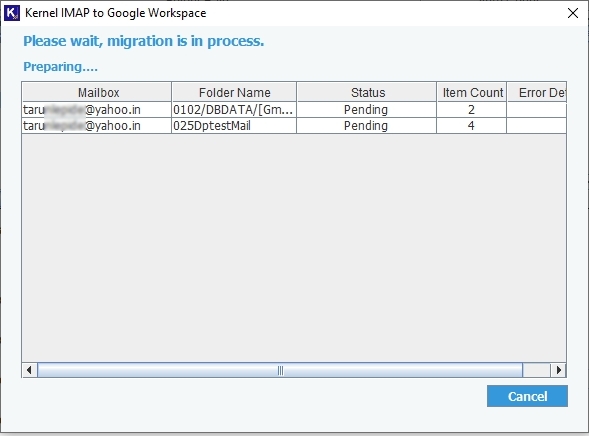Click the window title text

click(115, 13)
